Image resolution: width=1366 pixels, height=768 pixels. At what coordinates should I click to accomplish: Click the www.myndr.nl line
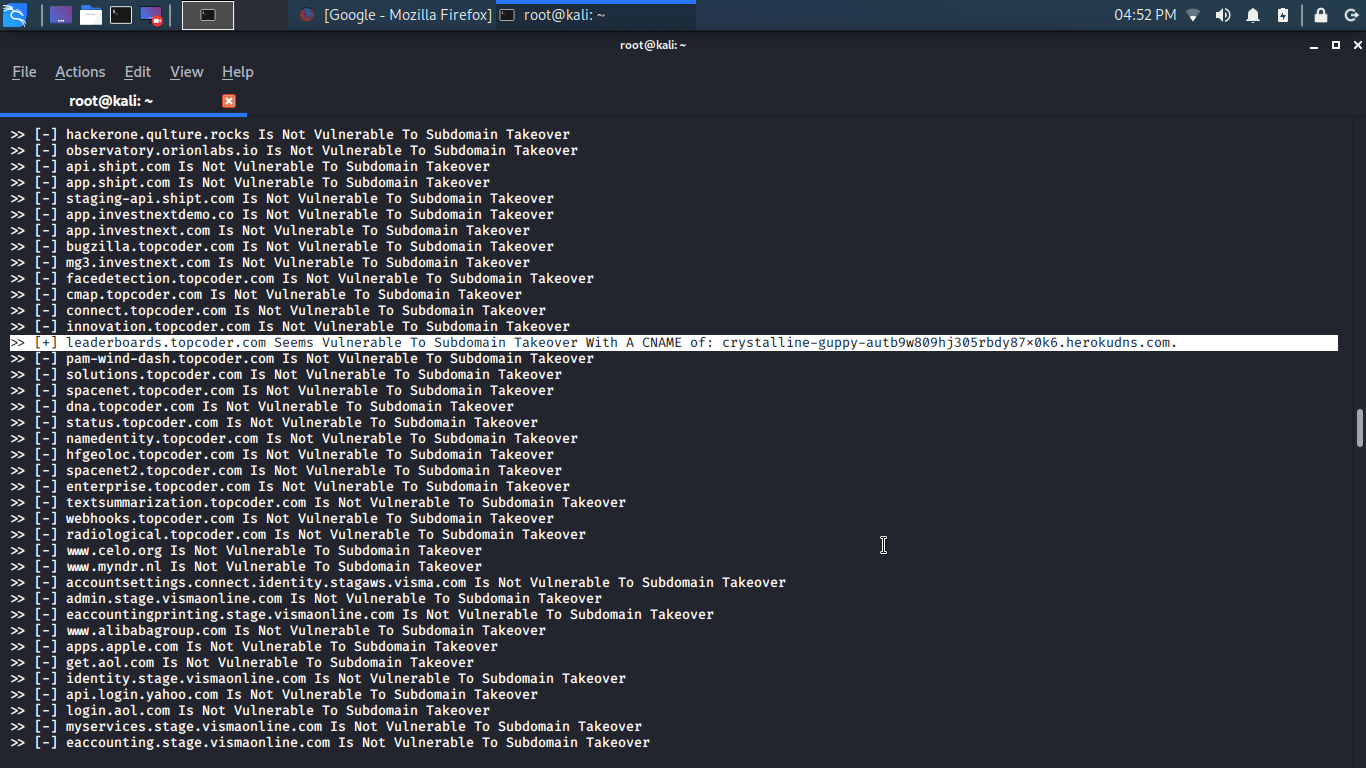(x=246, y=566)
